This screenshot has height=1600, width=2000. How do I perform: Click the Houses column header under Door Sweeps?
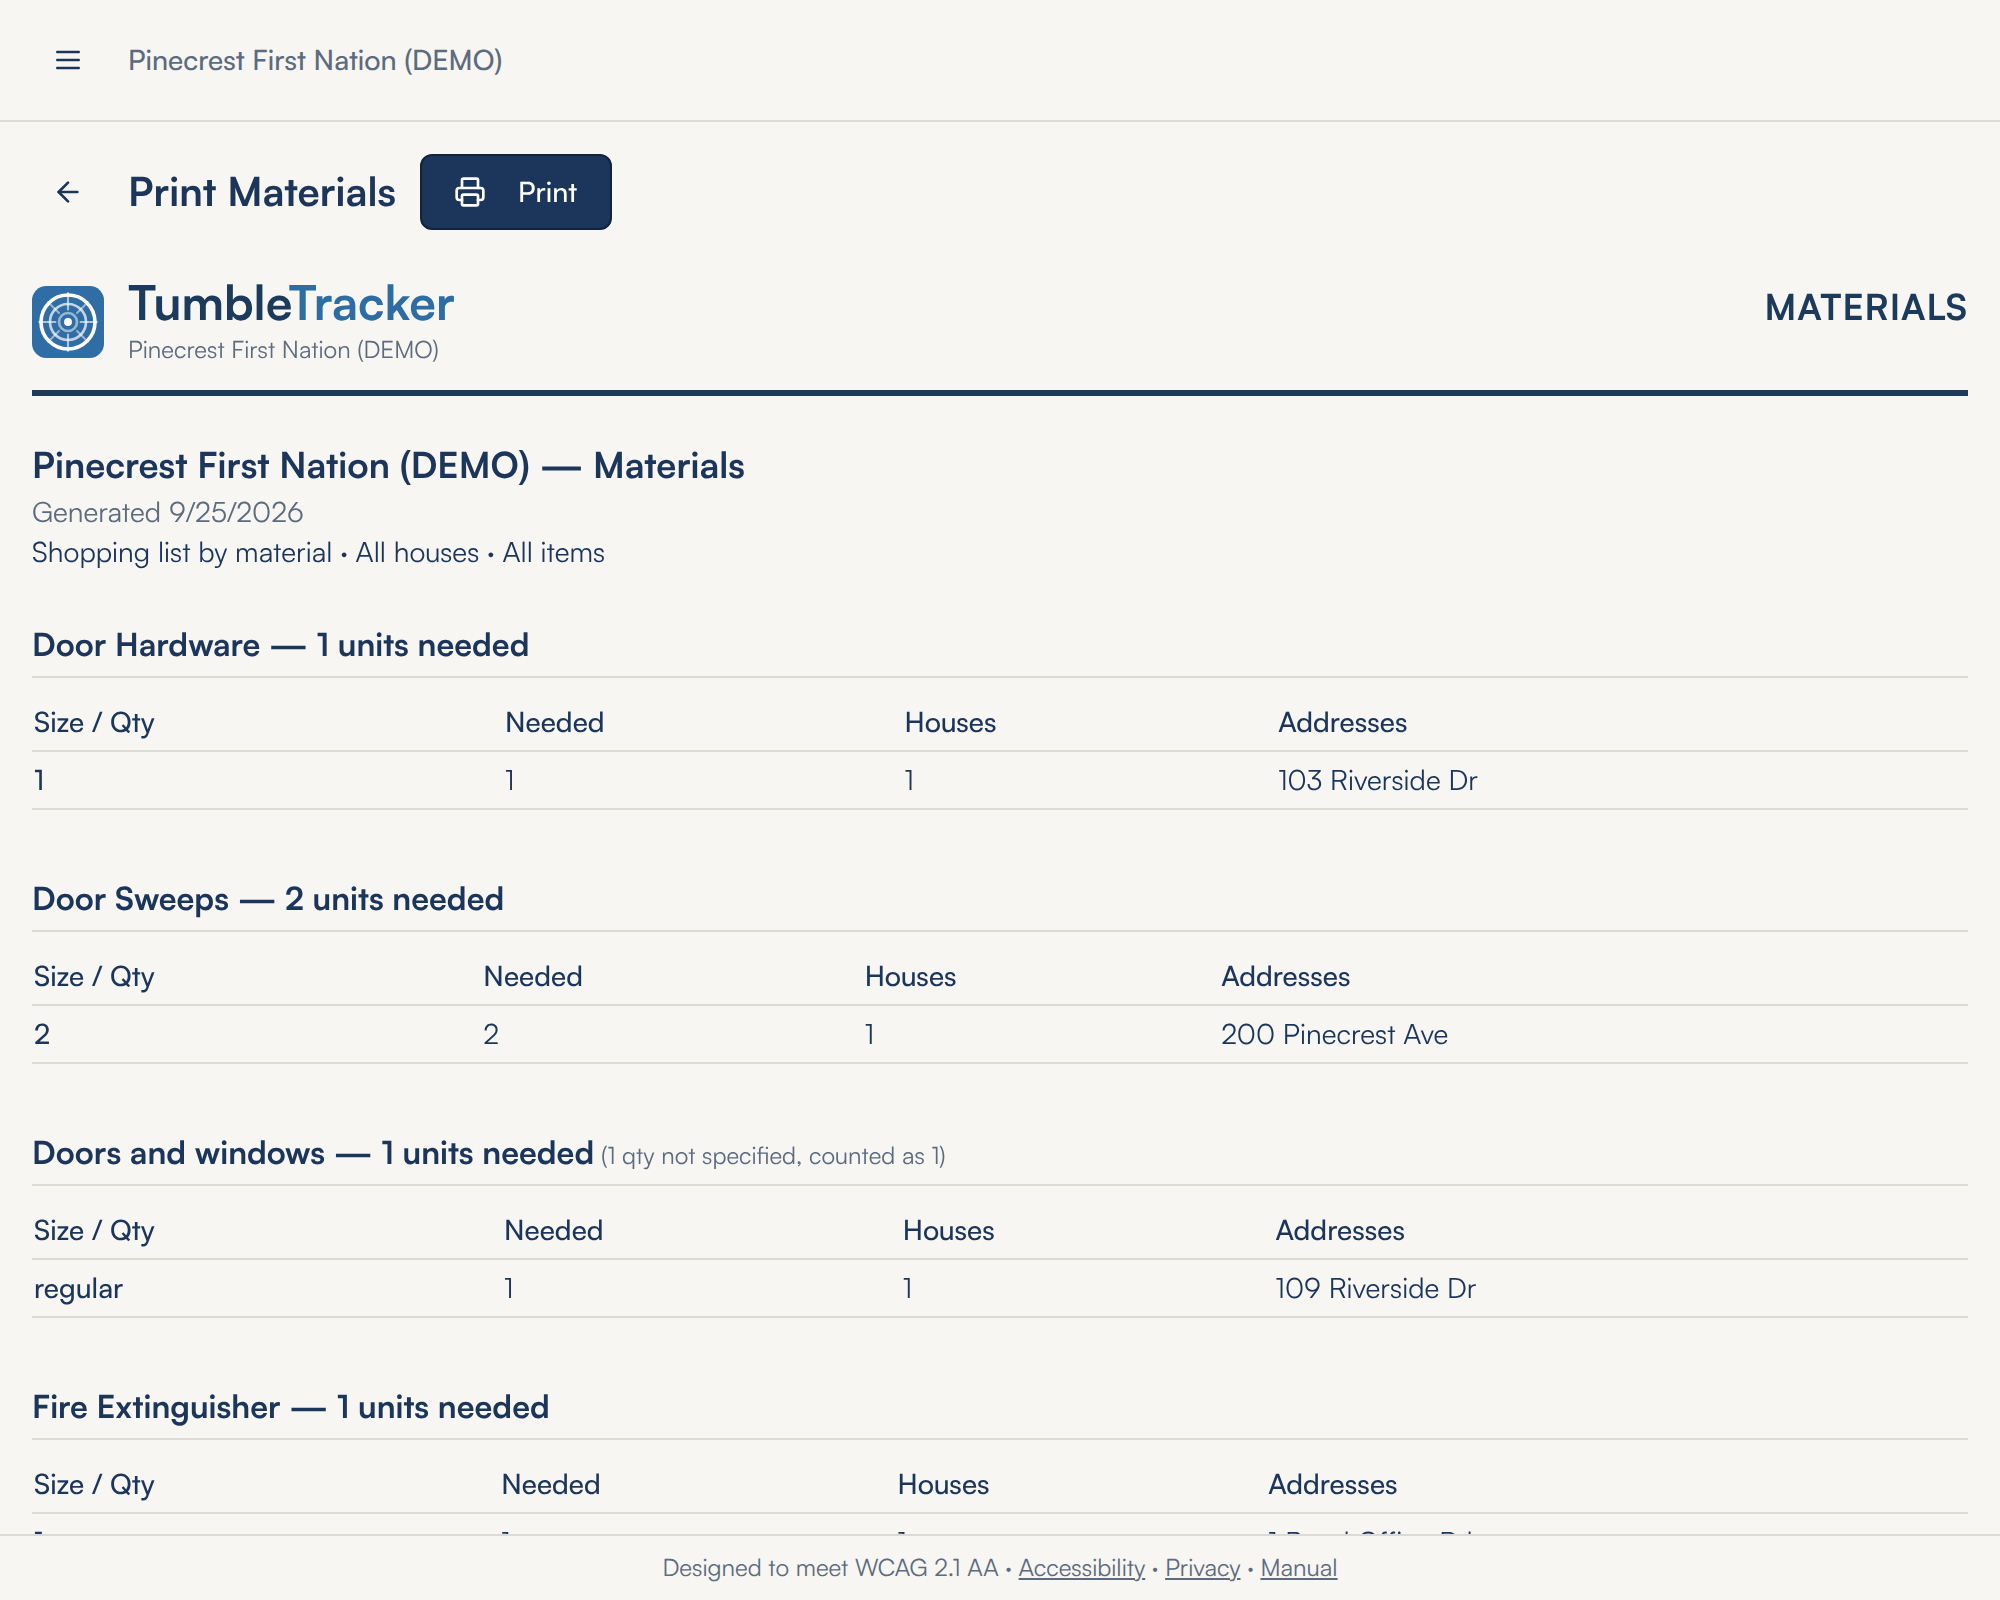point(910,976)
